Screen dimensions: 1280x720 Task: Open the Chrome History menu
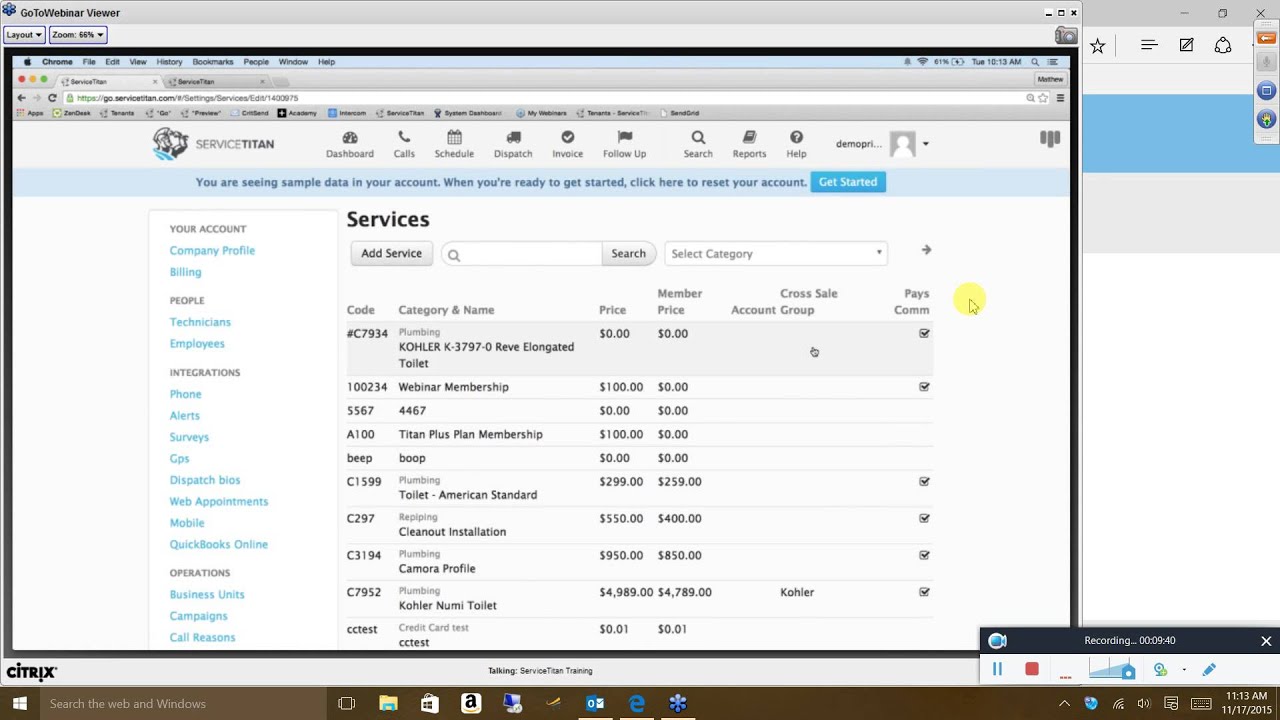click(x=169, y=62)
